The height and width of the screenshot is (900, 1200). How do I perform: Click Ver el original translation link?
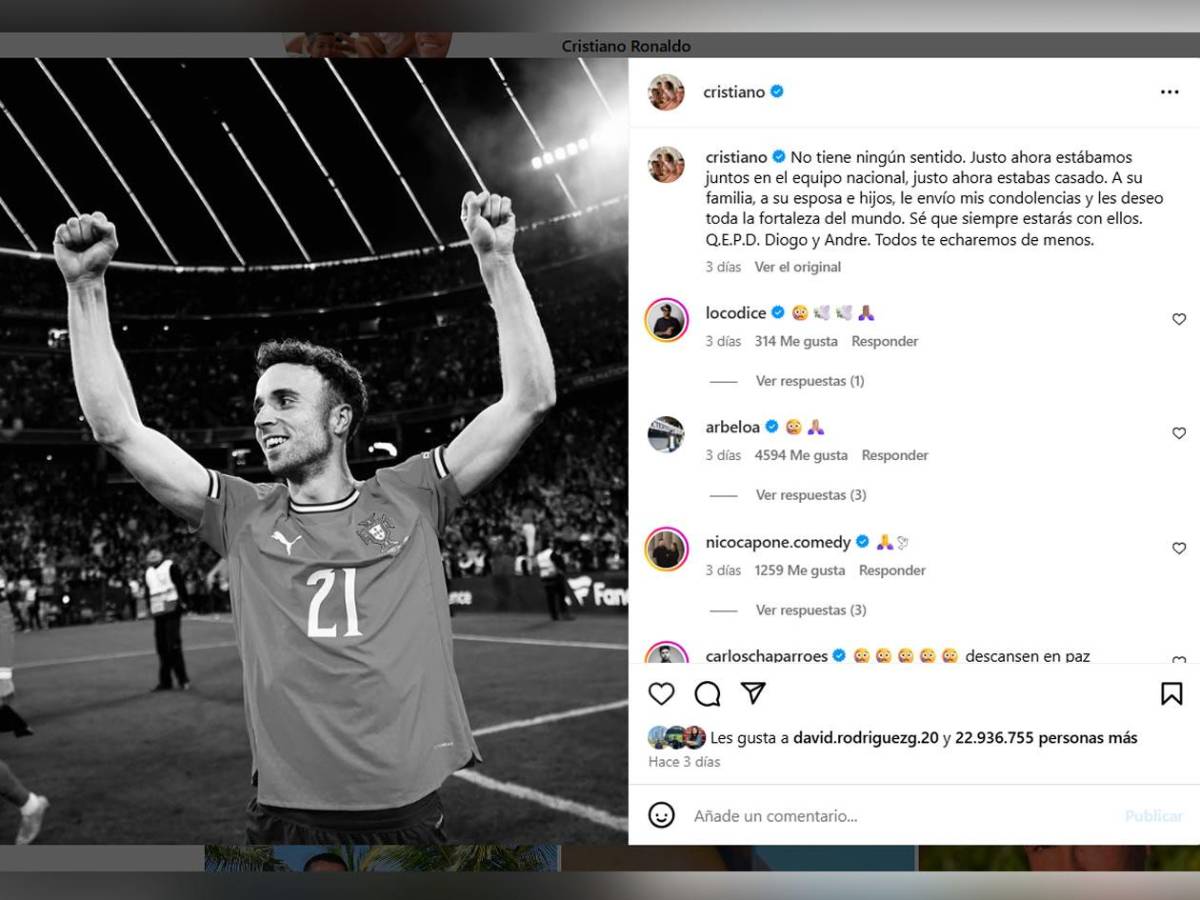[798, 267]
